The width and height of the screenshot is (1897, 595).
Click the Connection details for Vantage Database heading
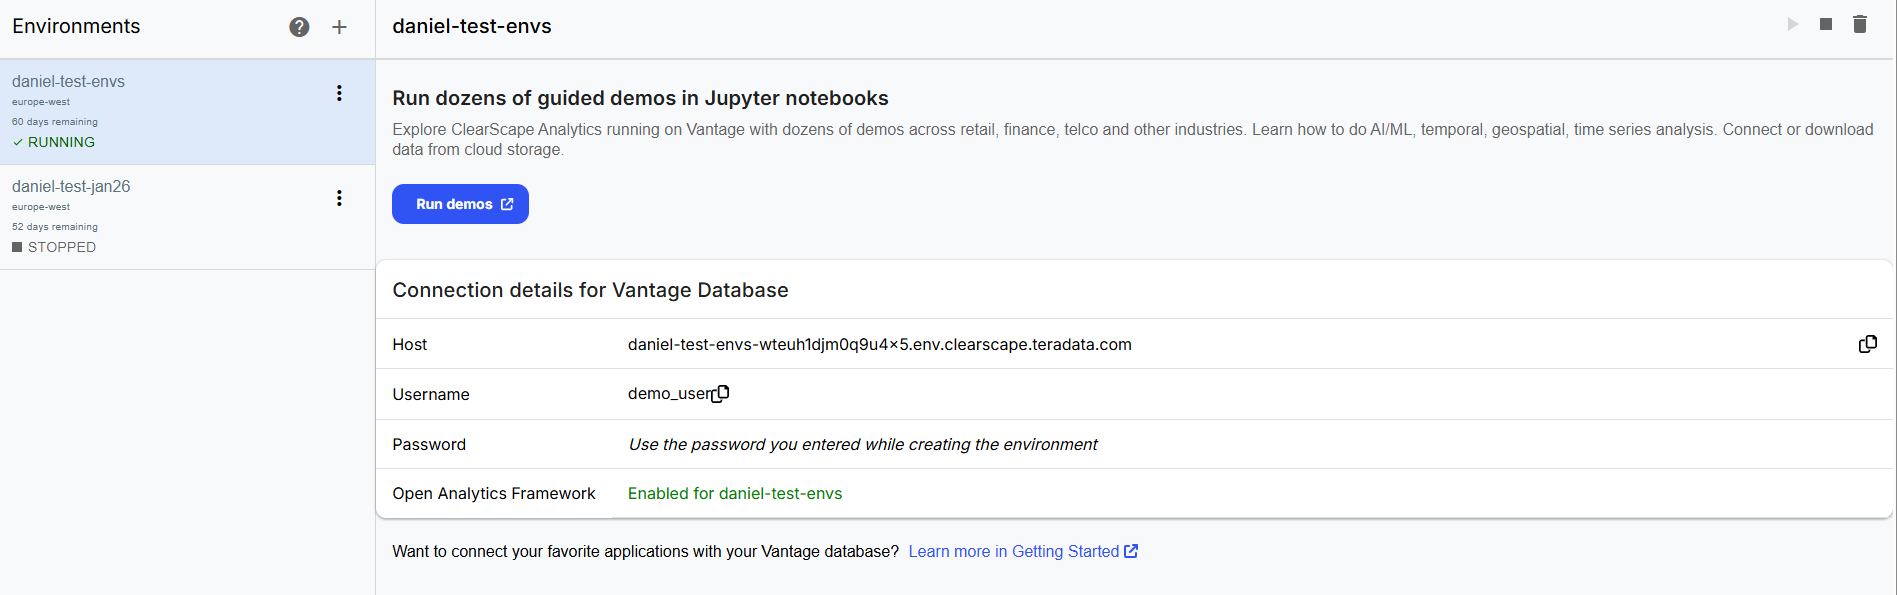(x=590, y=290)
